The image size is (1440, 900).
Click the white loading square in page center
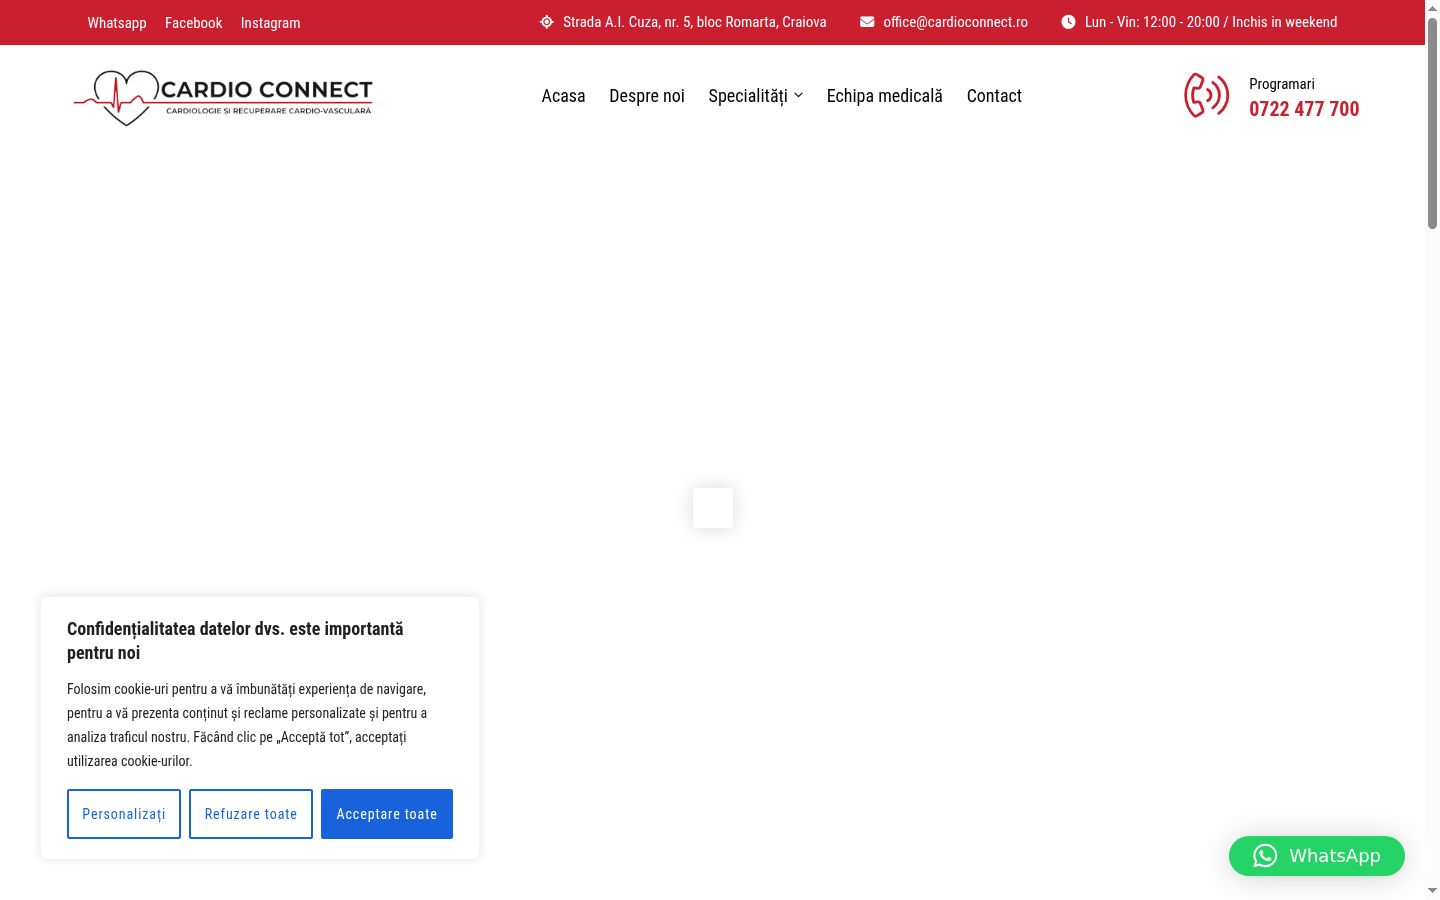(713, 508)
